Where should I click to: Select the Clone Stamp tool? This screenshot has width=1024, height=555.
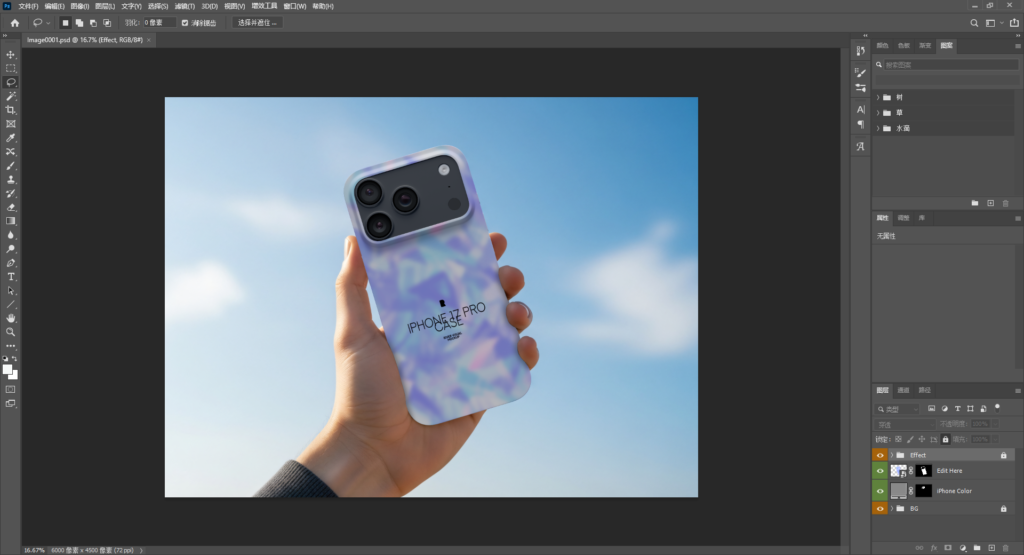point(10,179)
